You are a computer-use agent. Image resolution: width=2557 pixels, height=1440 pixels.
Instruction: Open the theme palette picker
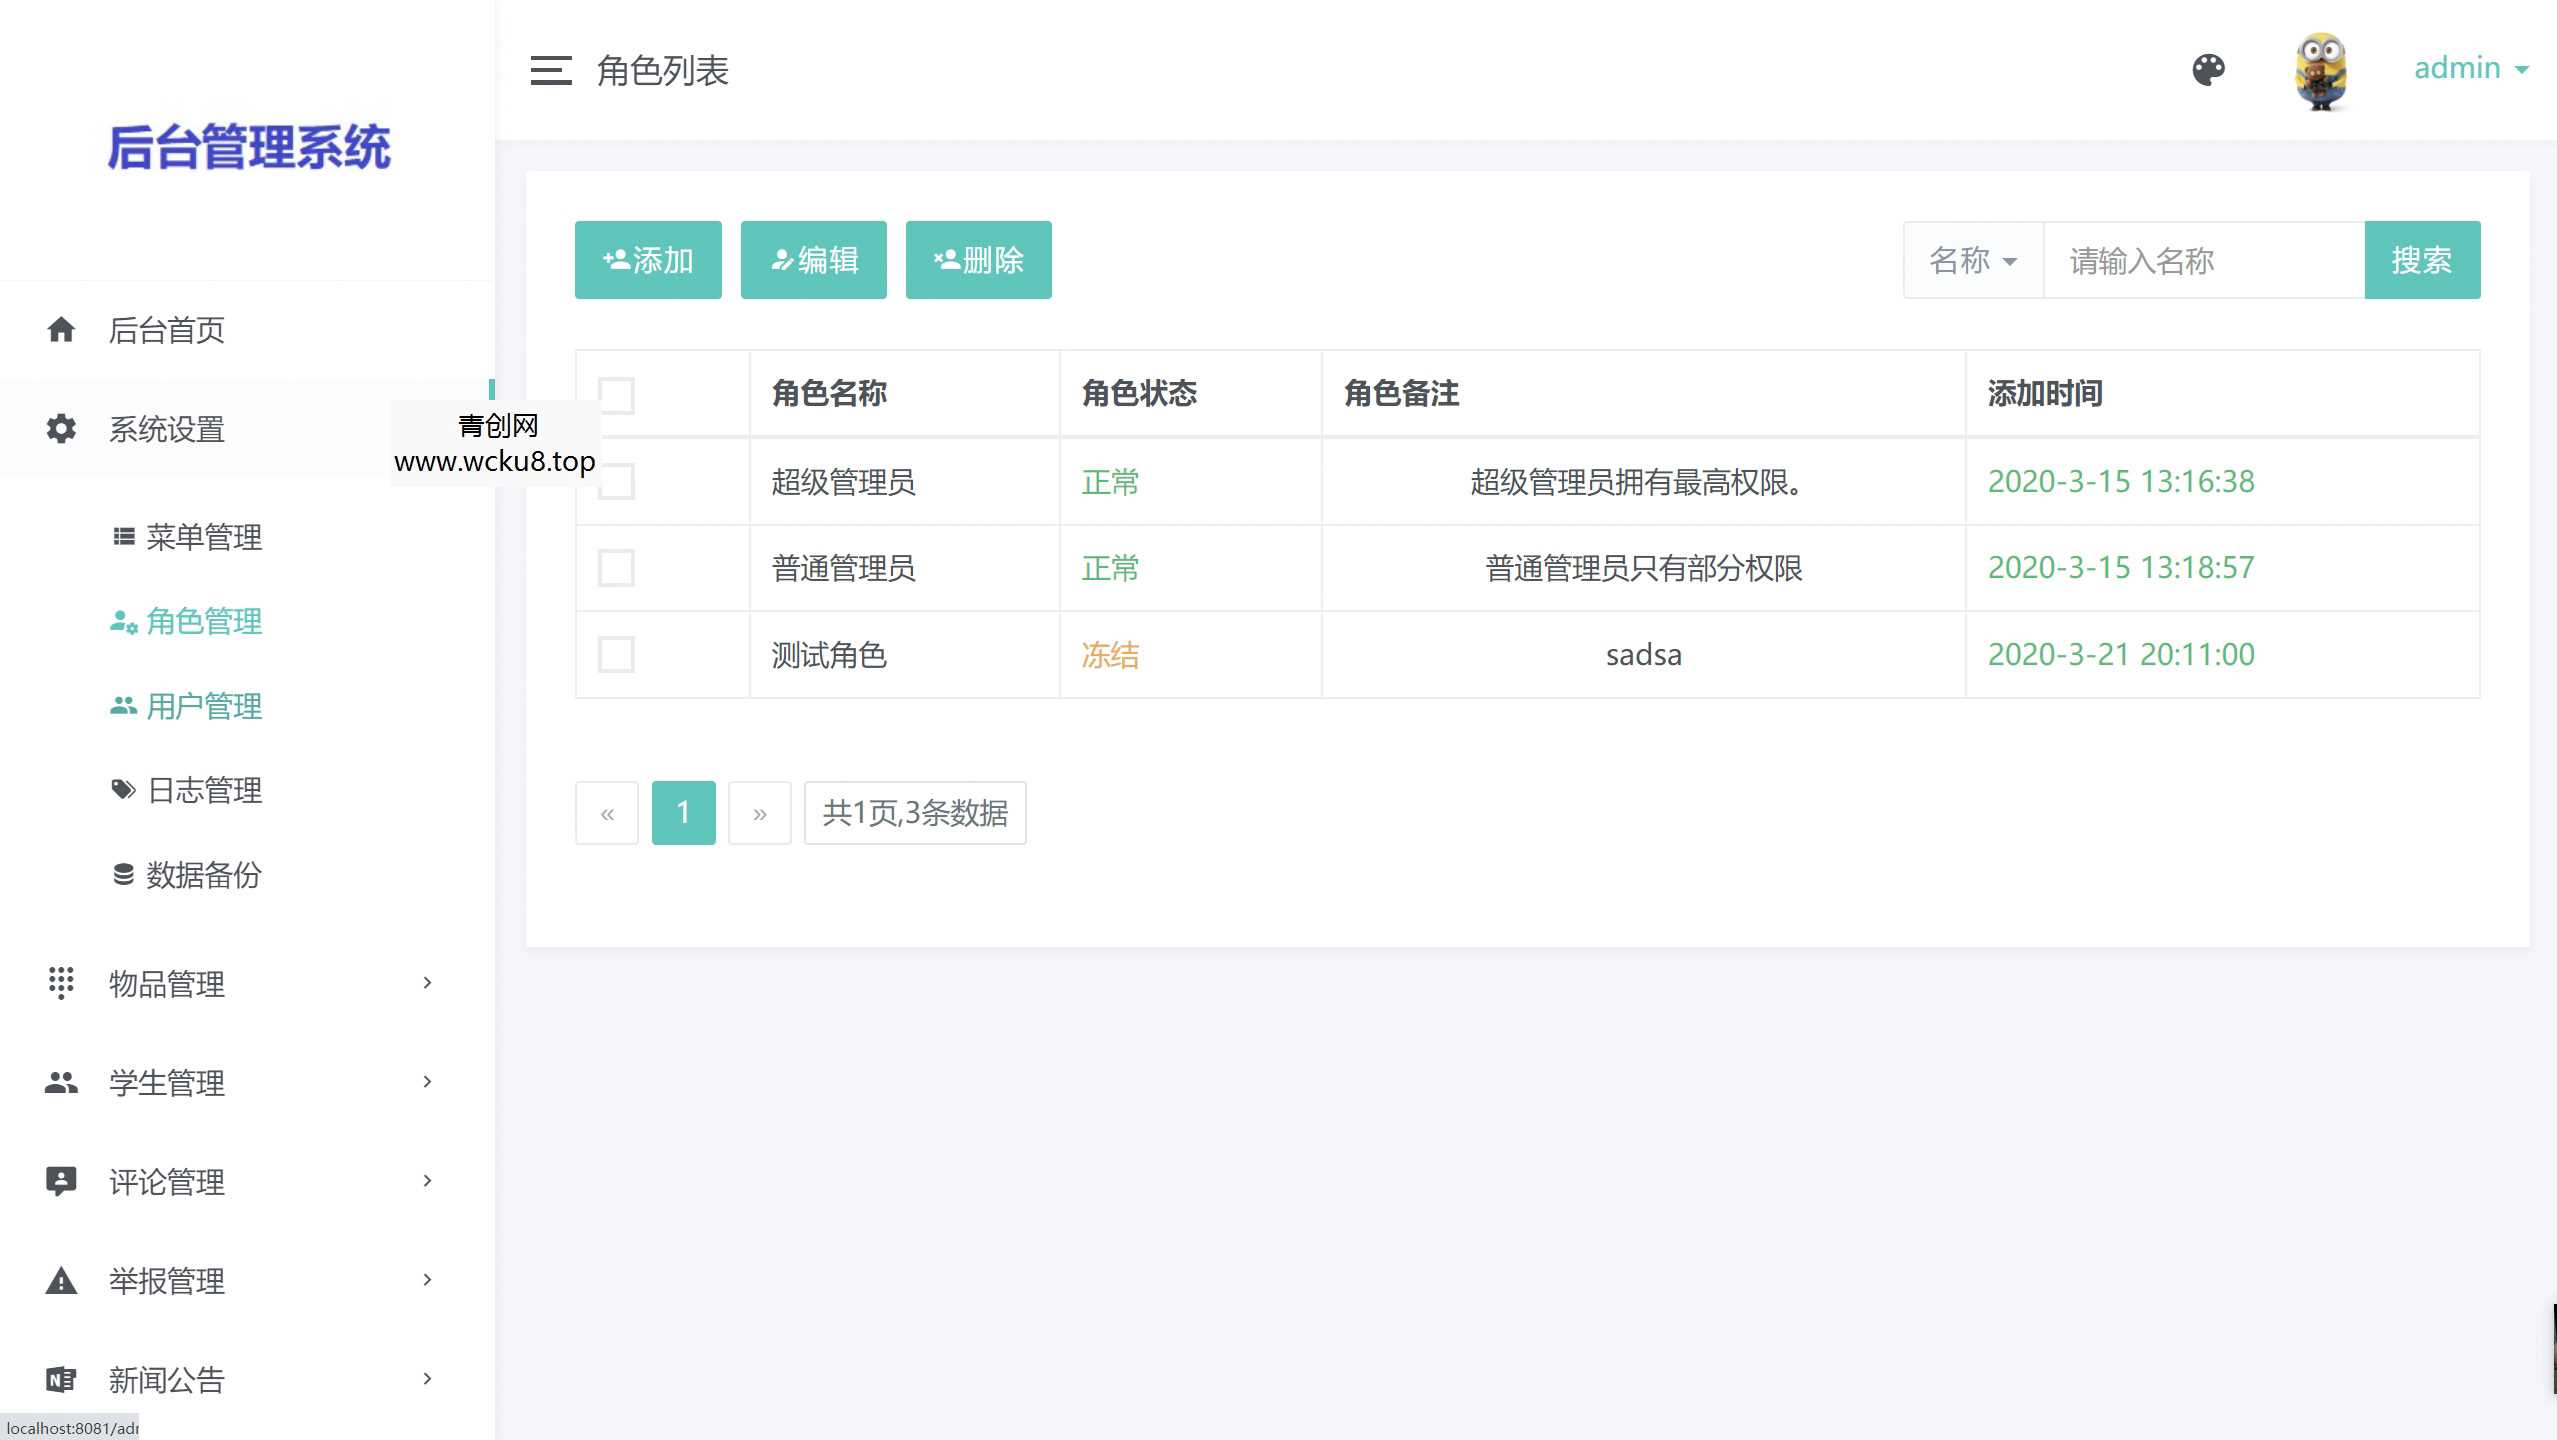2209,69
